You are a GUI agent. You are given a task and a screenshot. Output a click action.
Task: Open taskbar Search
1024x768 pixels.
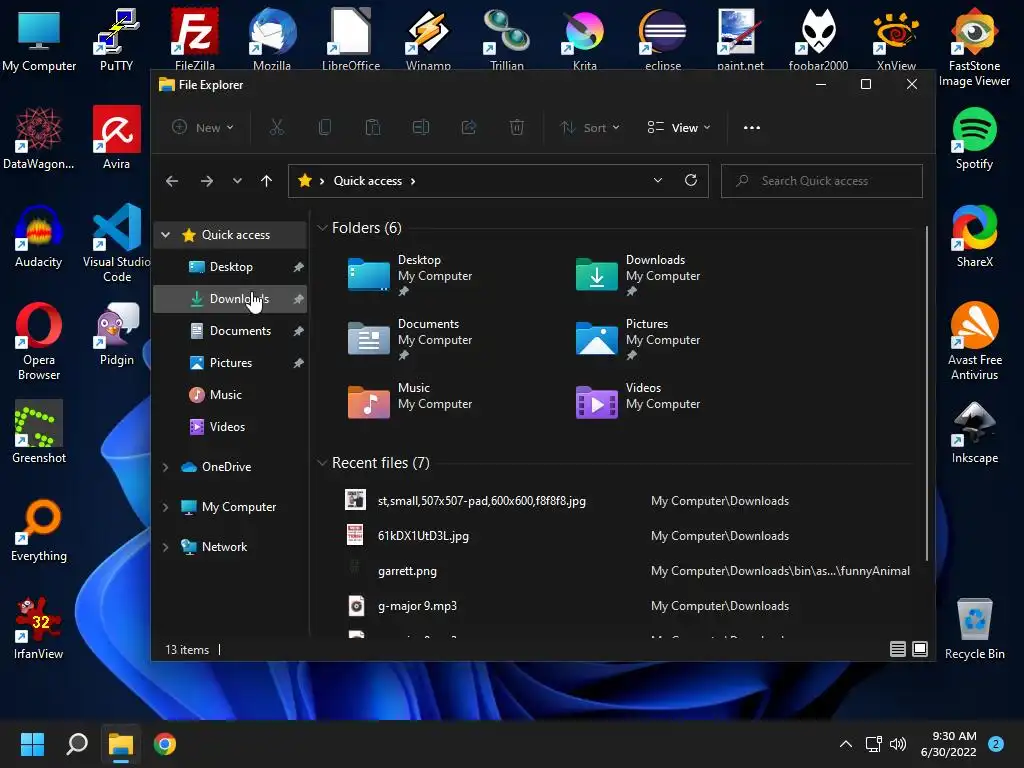[x=77, y=744]
